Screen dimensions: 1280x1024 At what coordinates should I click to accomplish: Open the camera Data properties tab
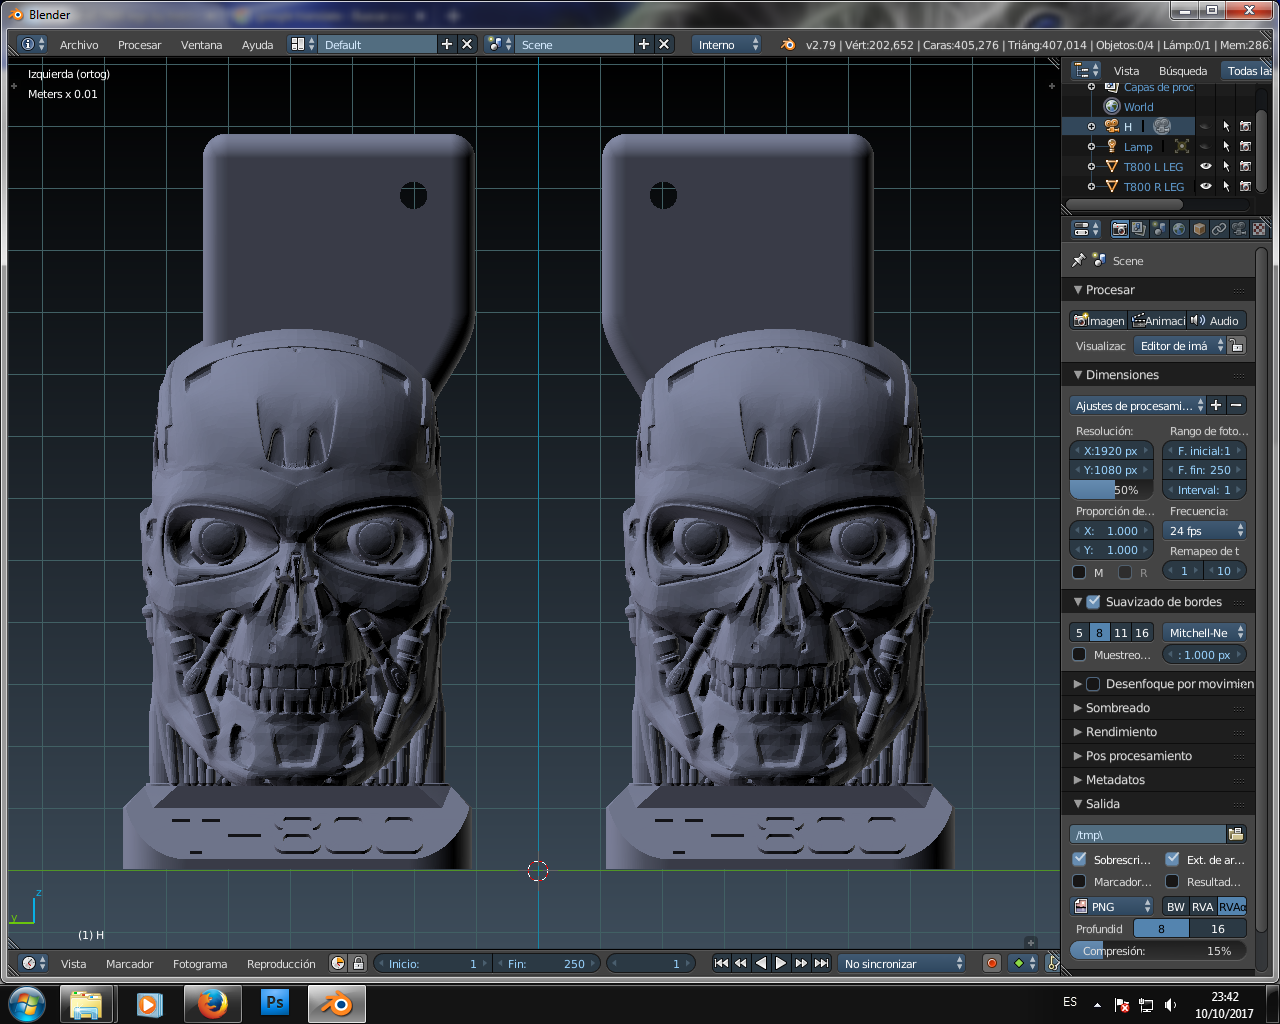pyautogui.click(x=1239, y=229)
